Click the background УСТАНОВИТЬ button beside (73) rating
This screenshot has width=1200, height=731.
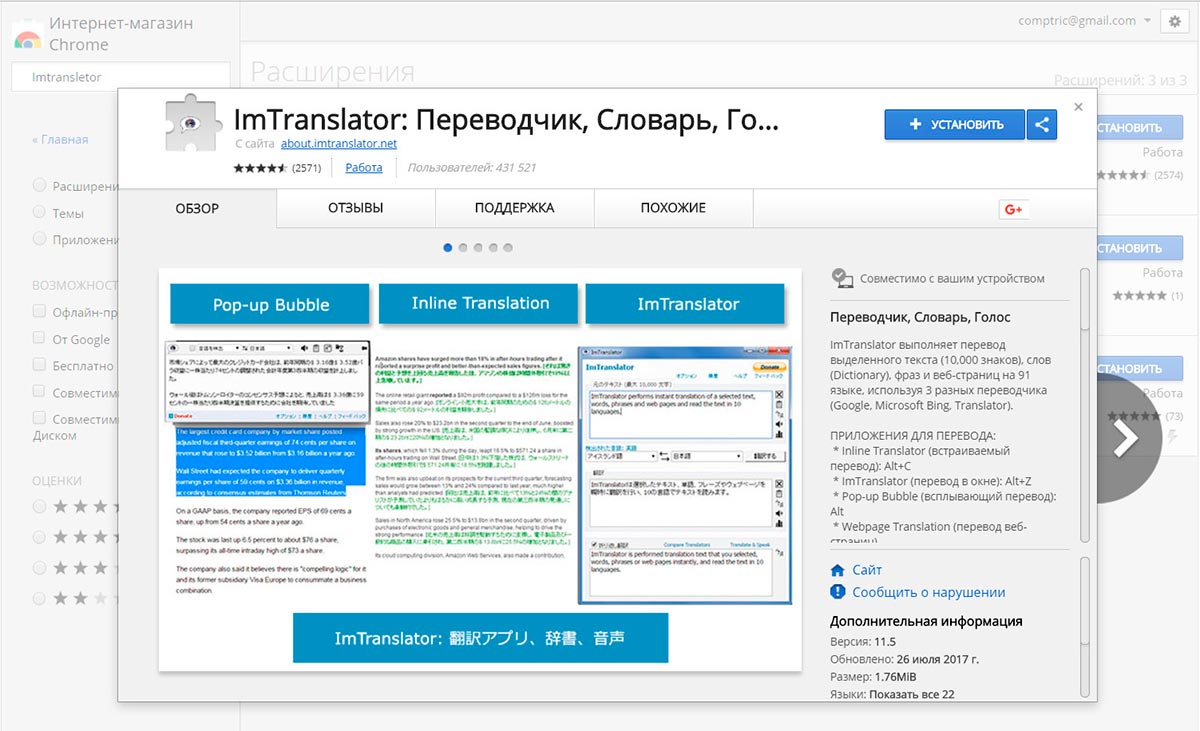click(x=1140, y=368)
